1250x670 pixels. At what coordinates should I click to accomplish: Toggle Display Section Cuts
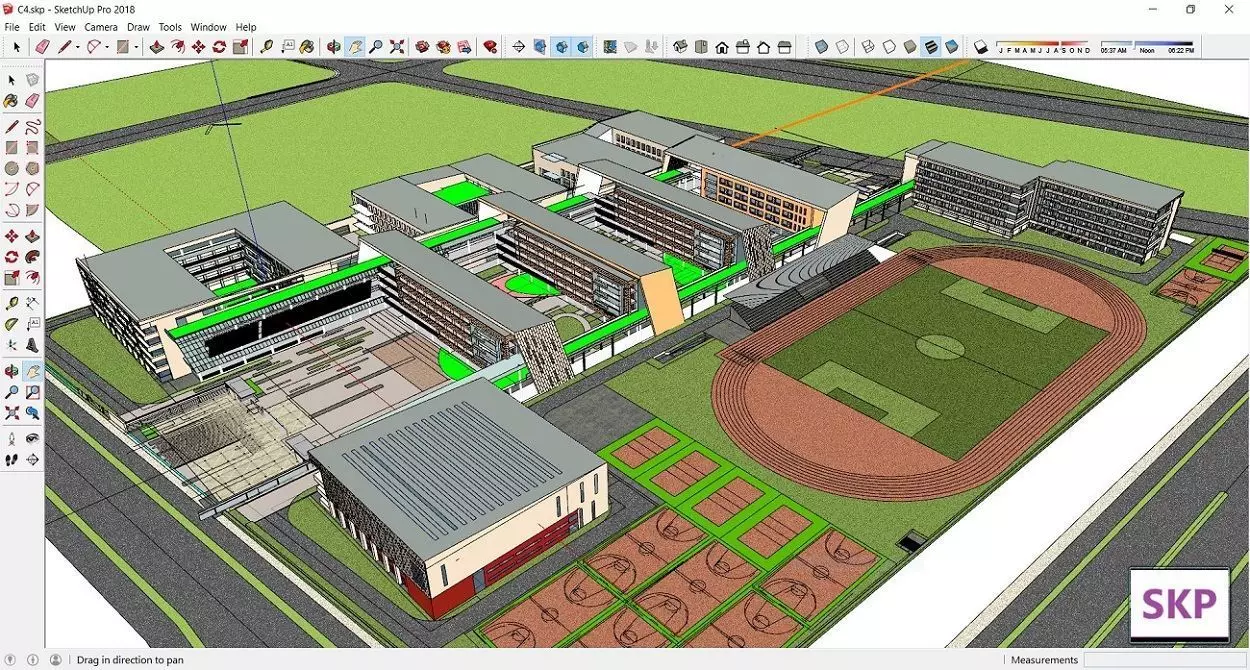pyautogui.click(x=561, y=46)
